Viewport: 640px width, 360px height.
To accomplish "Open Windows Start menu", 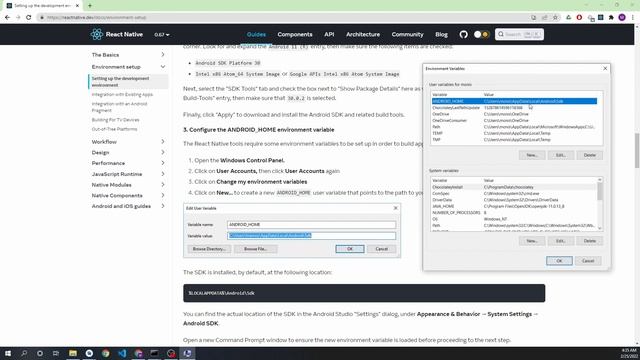I will pos(7,353).
